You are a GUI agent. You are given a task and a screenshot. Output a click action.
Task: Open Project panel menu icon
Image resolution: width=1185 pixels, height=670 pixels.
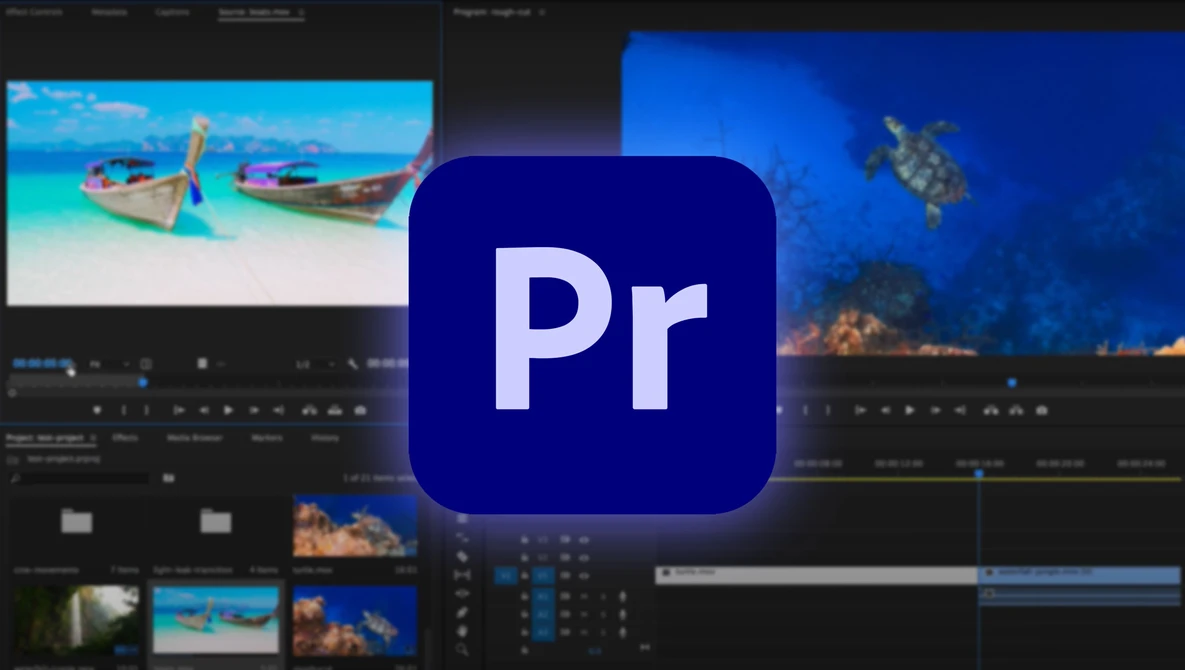[93, 437]
